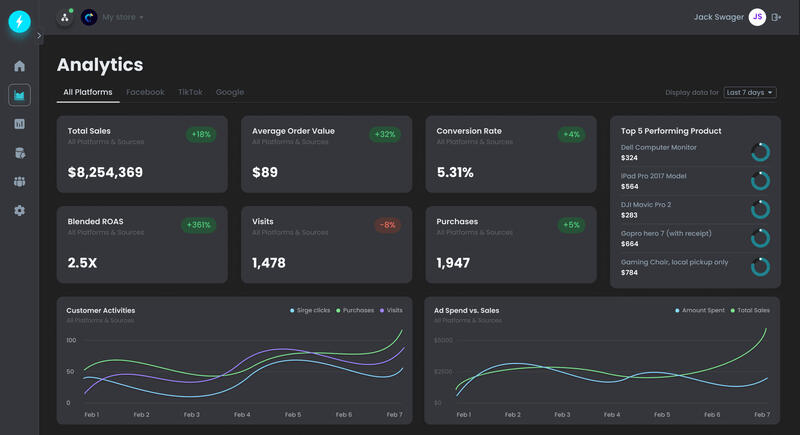
Task: Click the lightning bolt app logo
Action: [20, 22]
